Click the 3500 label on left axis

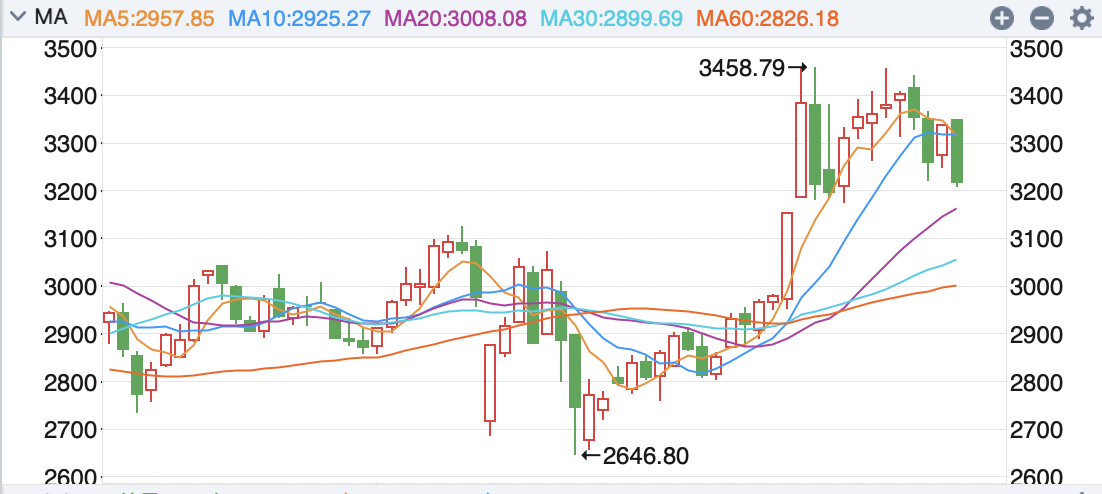(70, 49)
